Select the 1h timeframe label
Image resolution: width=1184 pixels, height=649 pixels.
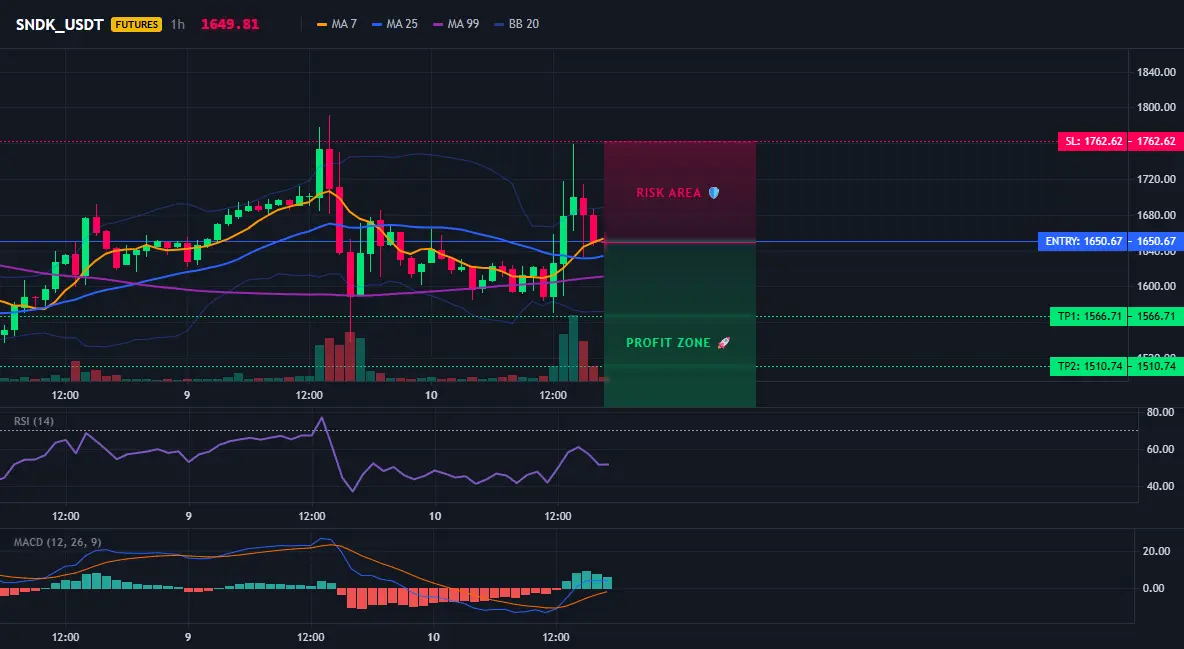pyautogui.click(x=177, y=24)
